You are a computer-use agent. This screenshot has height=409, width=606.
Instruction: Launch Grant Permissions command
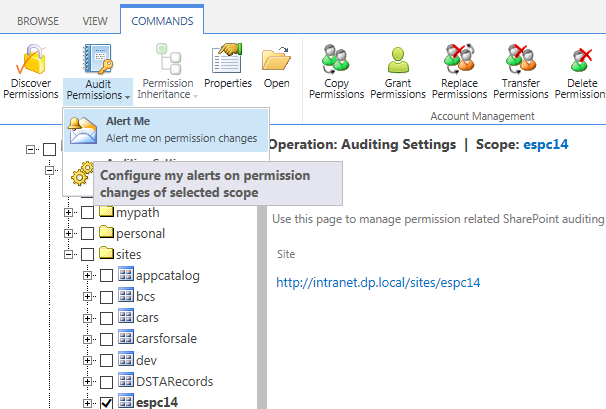click(x=398, y=72)
